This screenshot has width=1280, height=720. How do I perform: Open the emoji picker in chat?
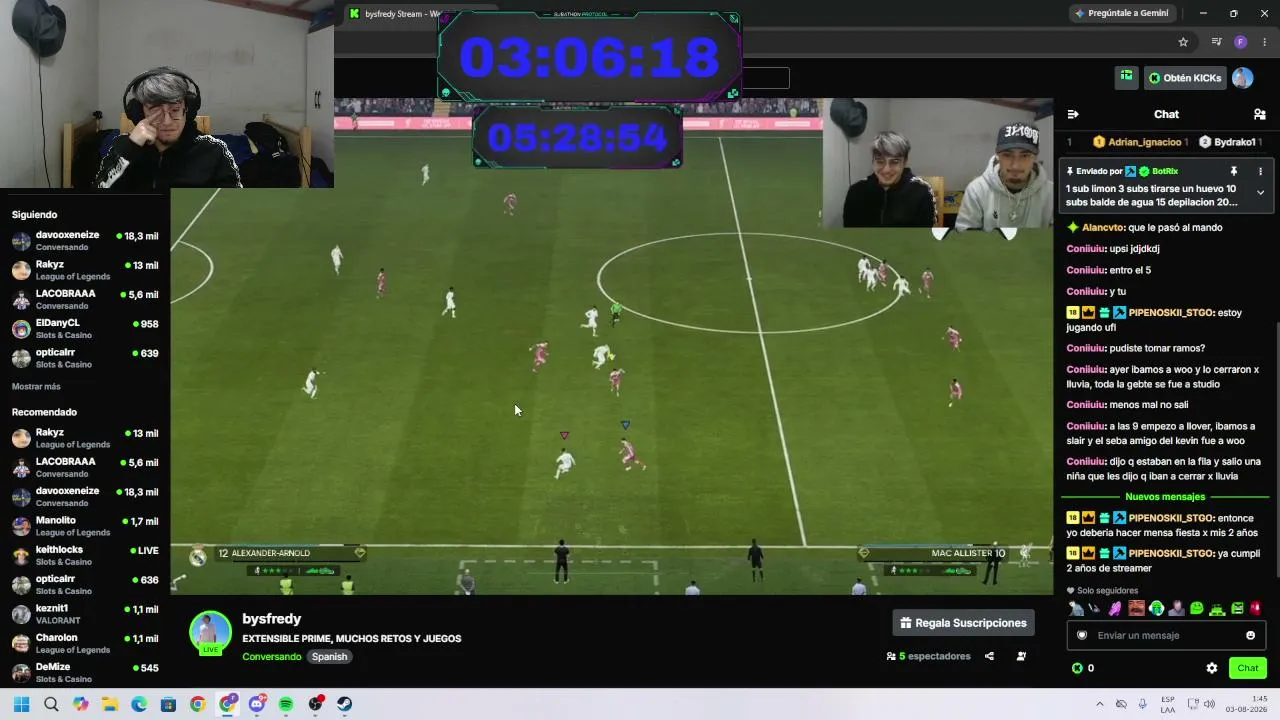click(1250, 635)
